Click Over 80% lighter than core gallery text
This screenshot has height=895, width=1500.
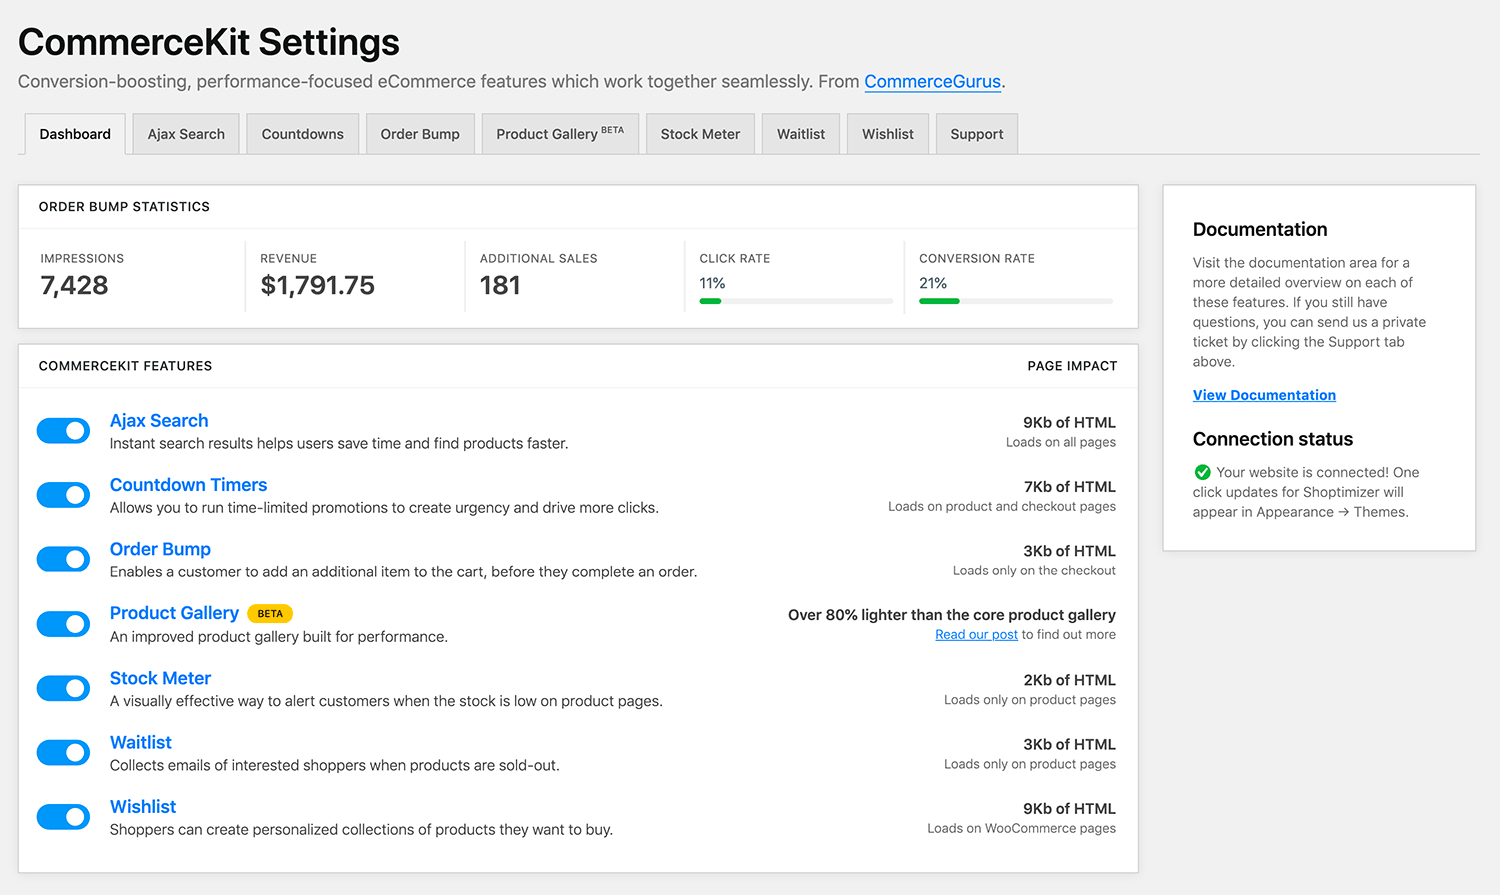[952, 615]
